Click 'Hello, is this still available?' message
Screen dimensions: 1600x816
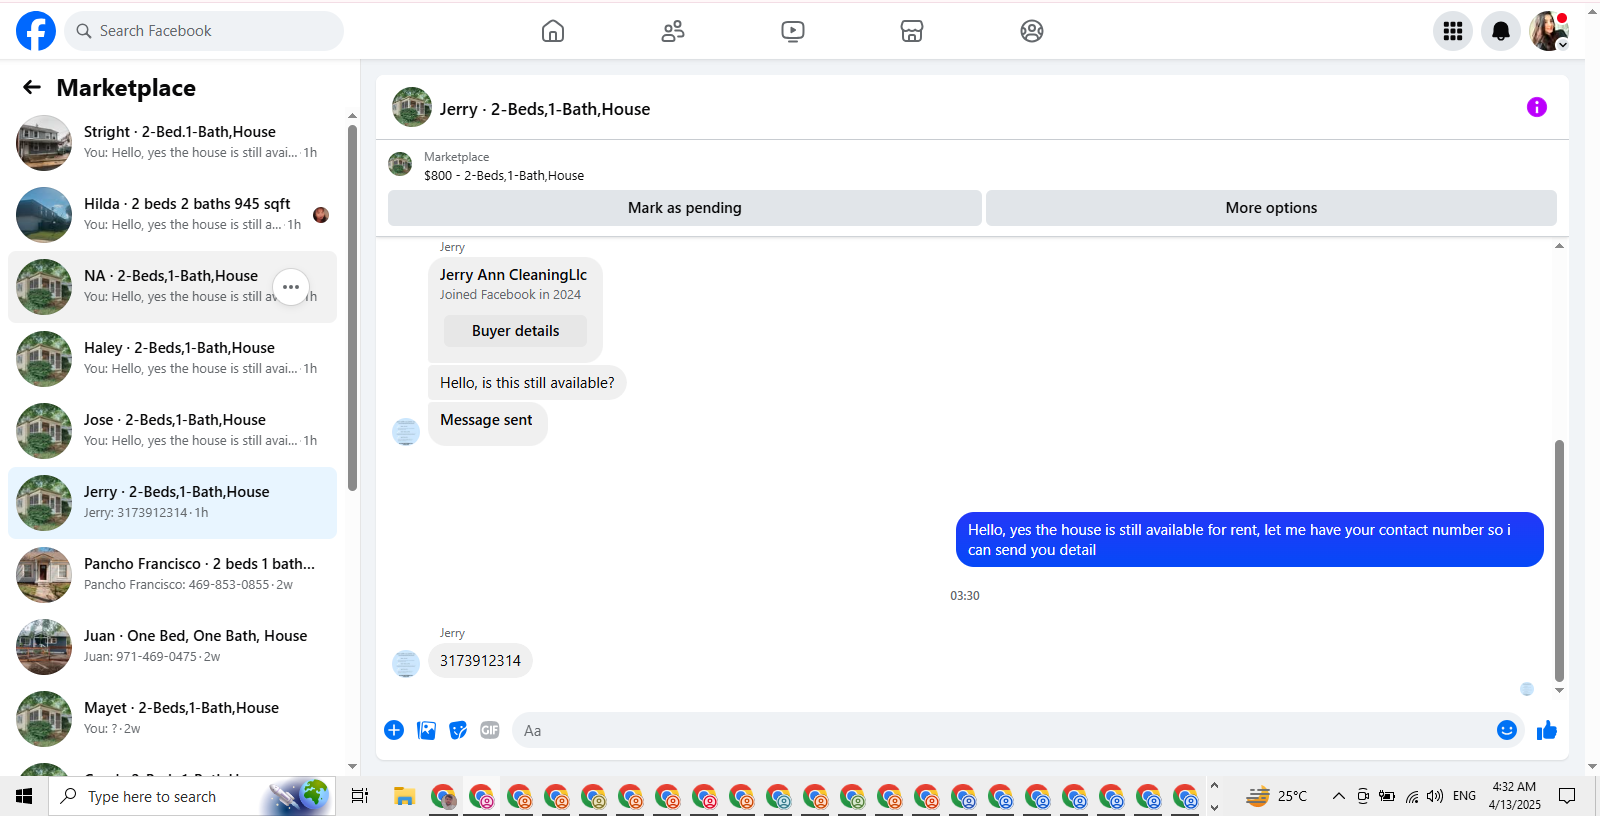(x=527, y=383)
